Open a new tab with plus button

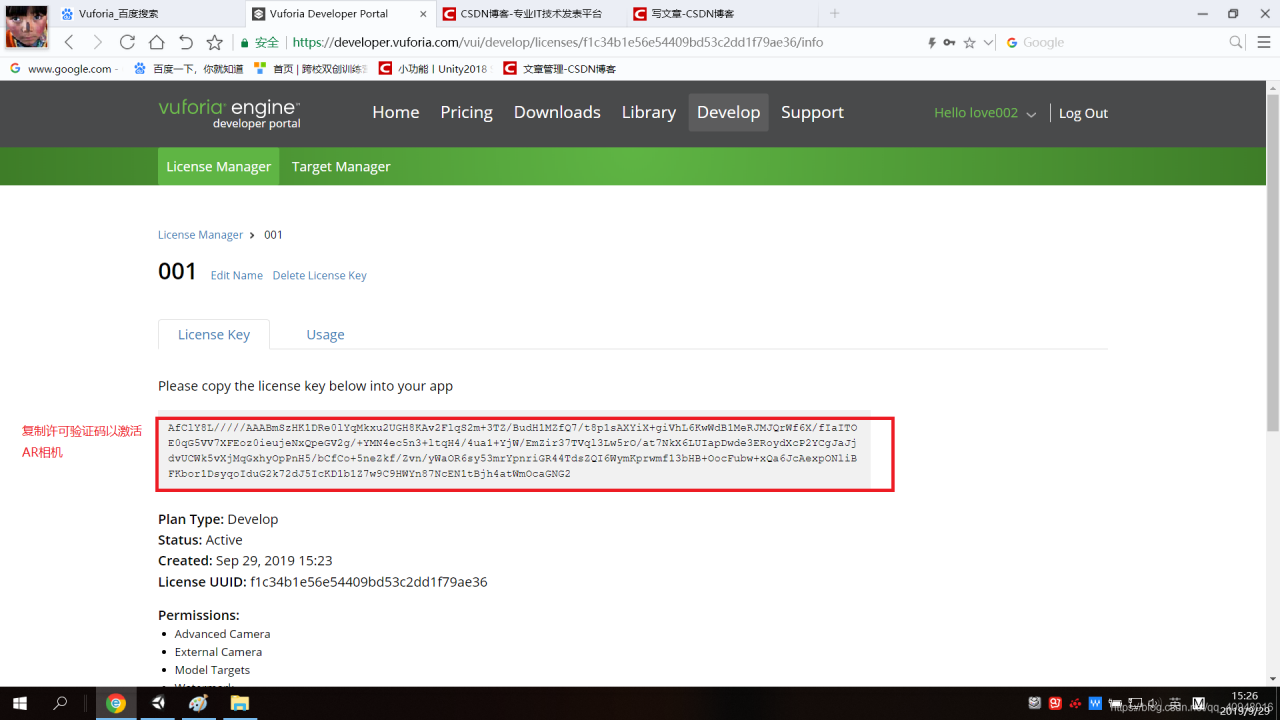click(x=835, y=13)
